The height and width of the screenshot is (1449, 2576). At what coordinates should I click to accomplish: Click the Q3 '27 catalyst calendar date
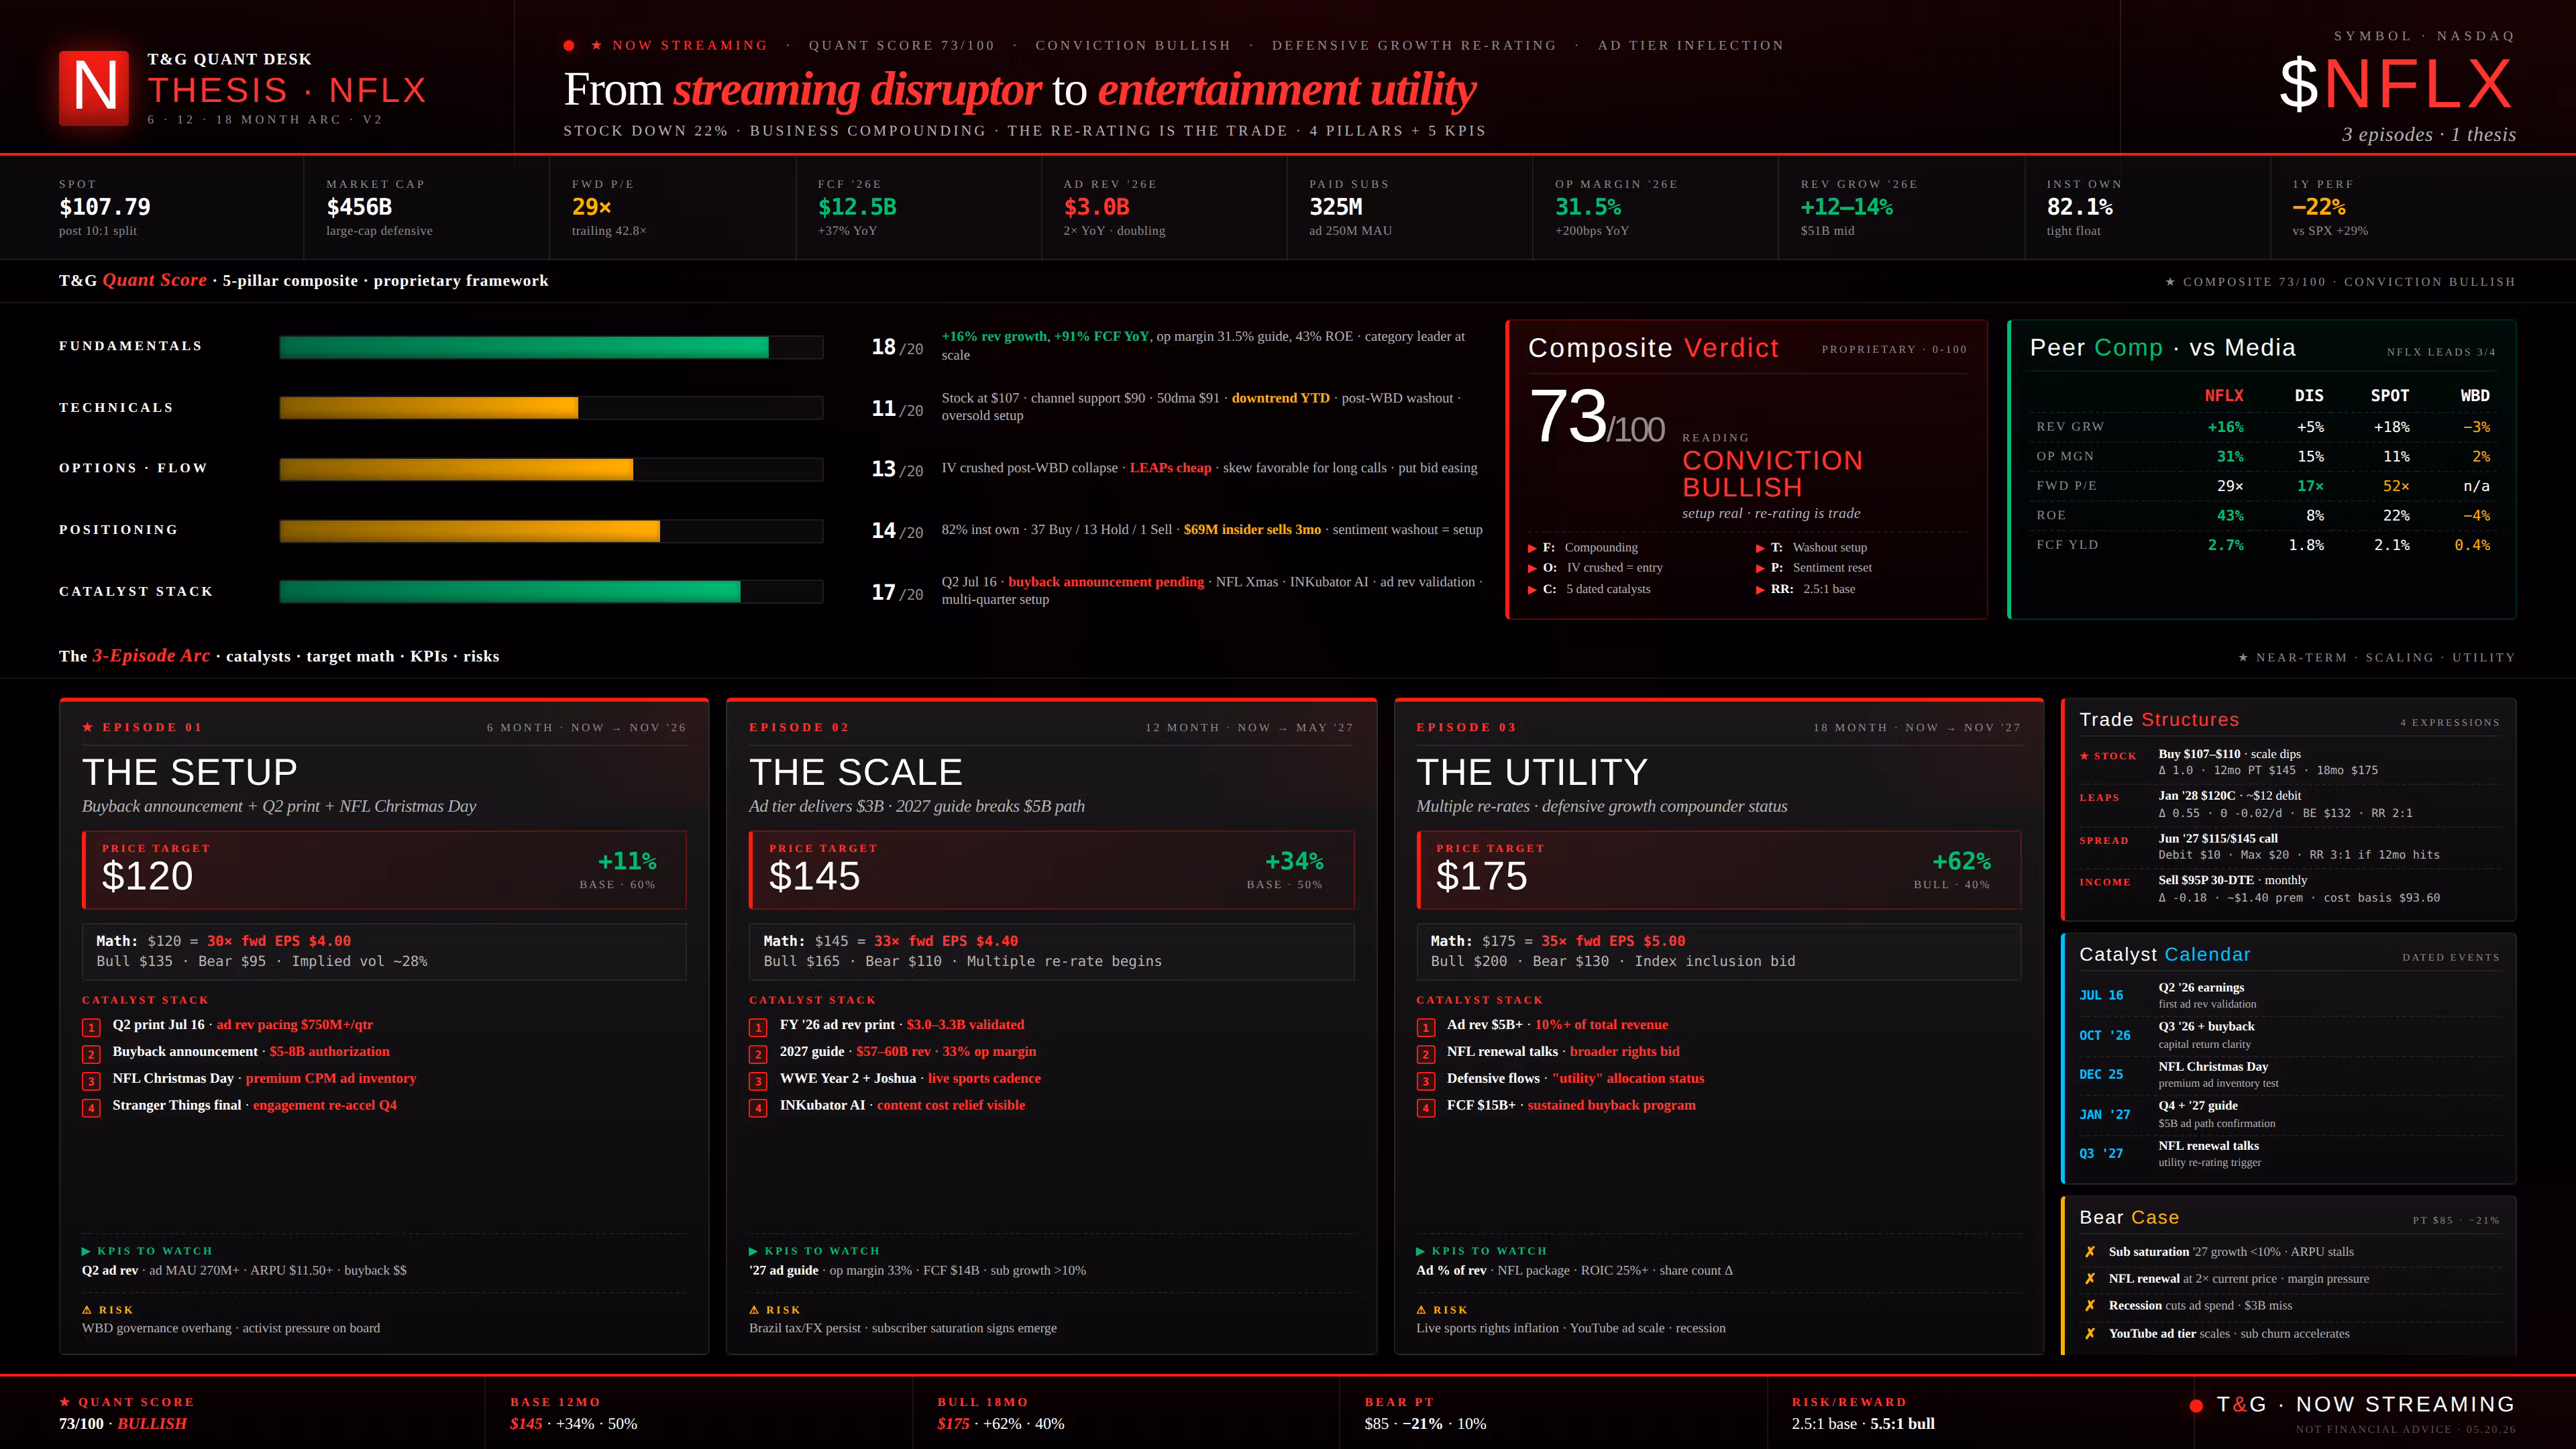(x=2101, y=1154)
